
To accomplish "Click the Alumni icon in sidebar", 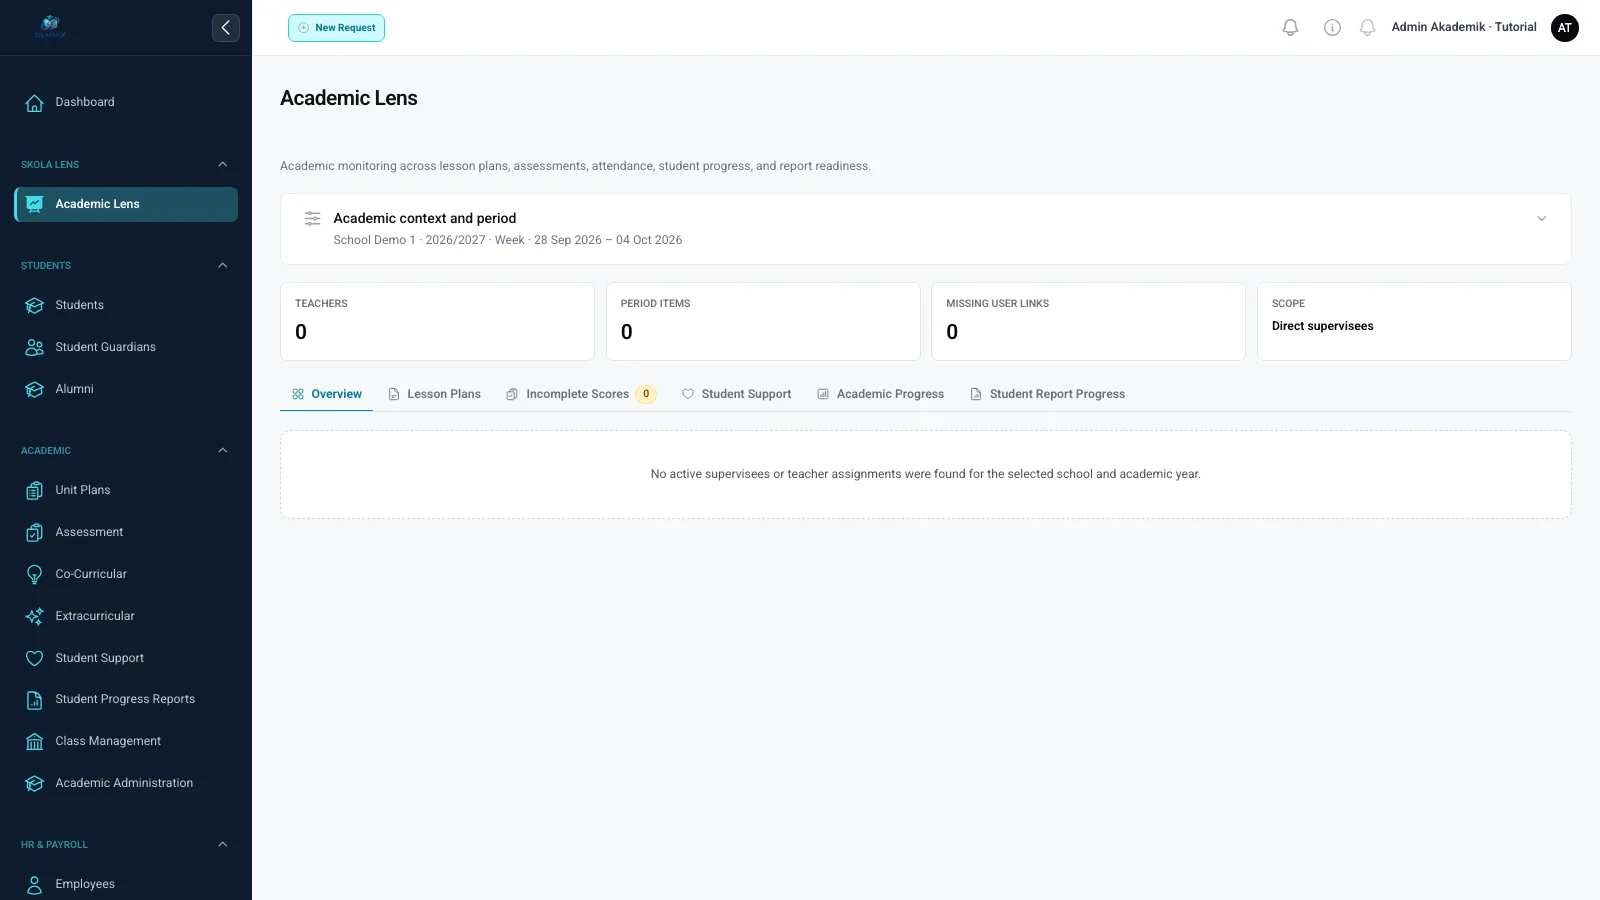I will (34, 389).
